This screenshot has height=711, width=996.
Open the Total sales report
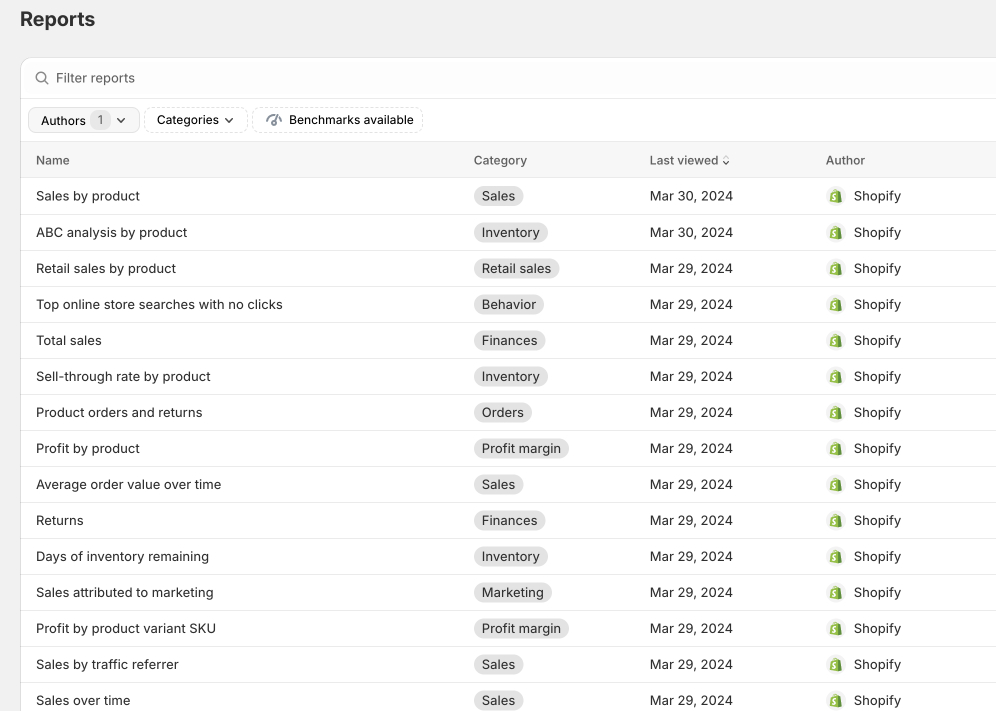[x=69, y=341]
